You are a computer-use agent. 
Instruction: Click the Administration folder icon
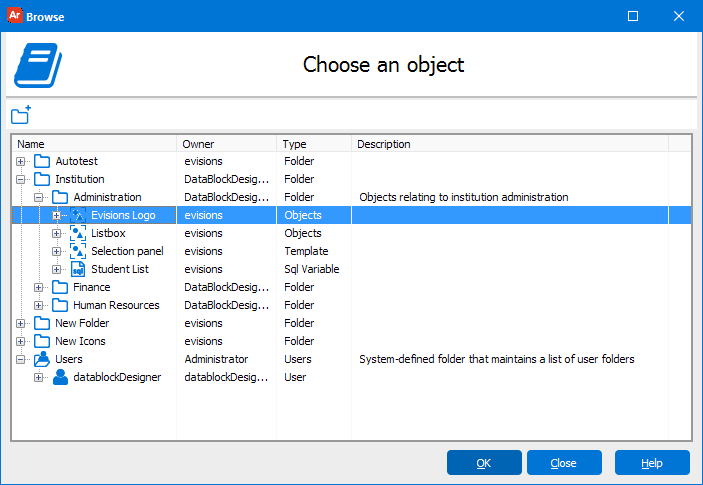60,197
